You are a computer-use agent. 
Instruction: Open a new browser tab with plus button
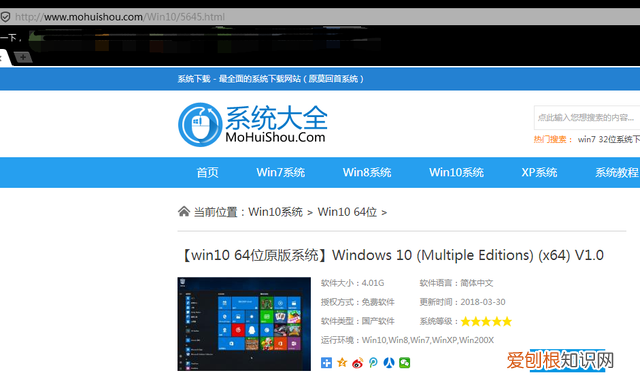pyautogui.click(x=23, y=58)
